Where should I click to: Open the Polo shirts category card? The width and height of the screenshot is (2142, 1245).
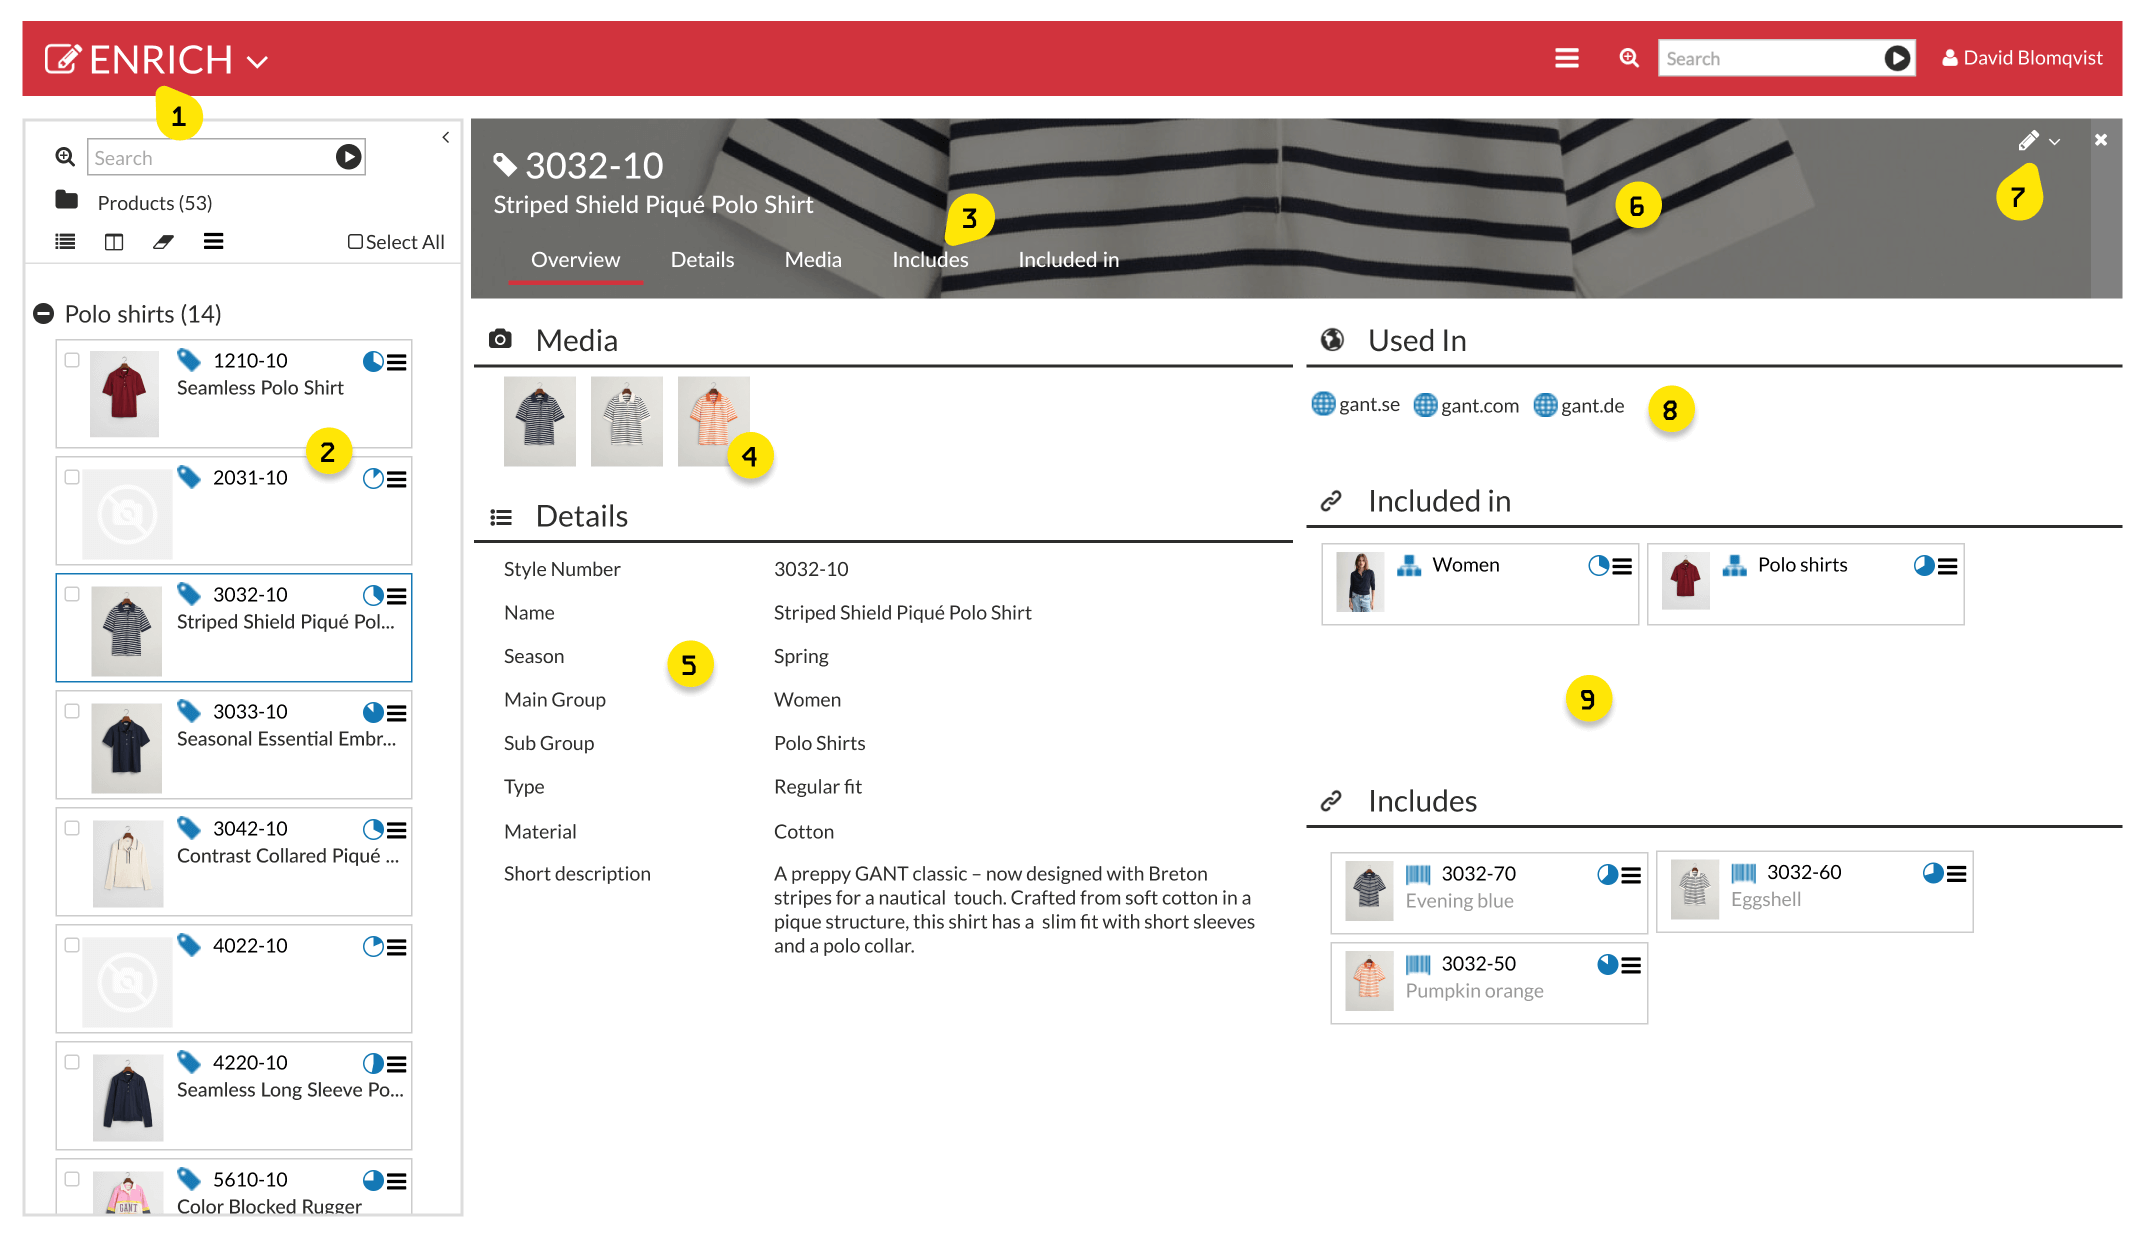pyautogui.click(x=1805, y=584)
